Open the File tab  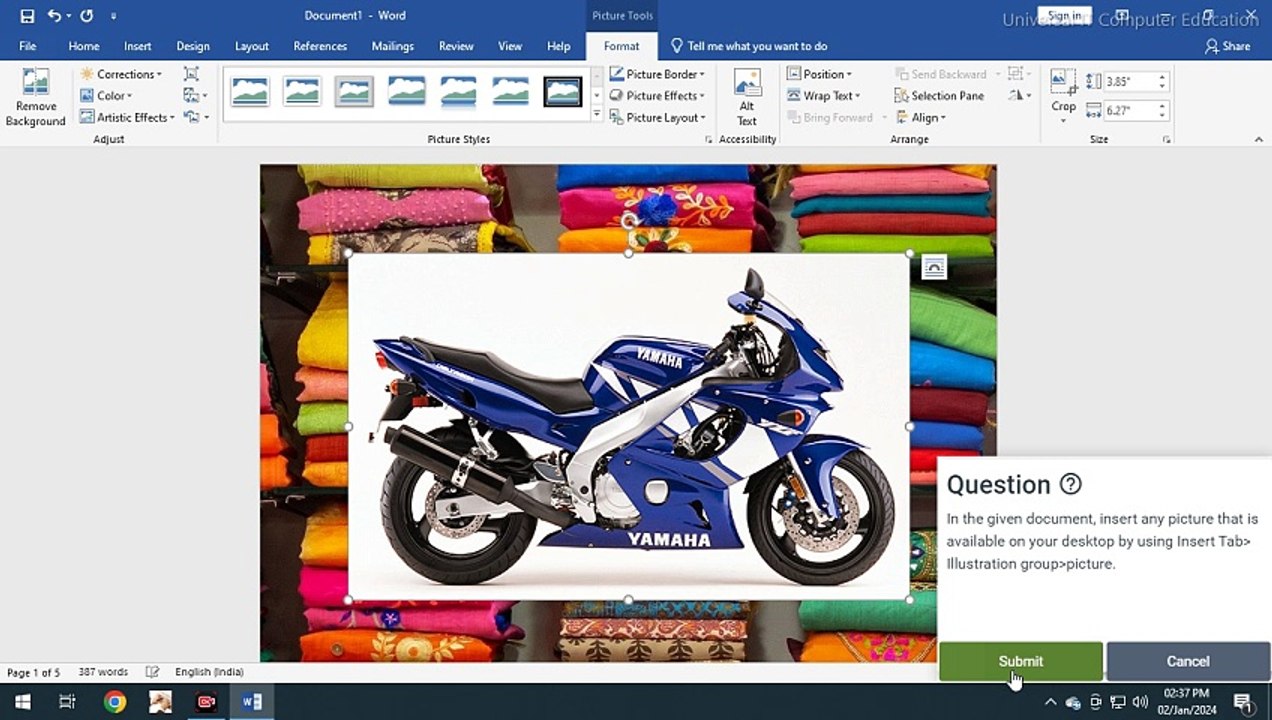coord(27,46)
